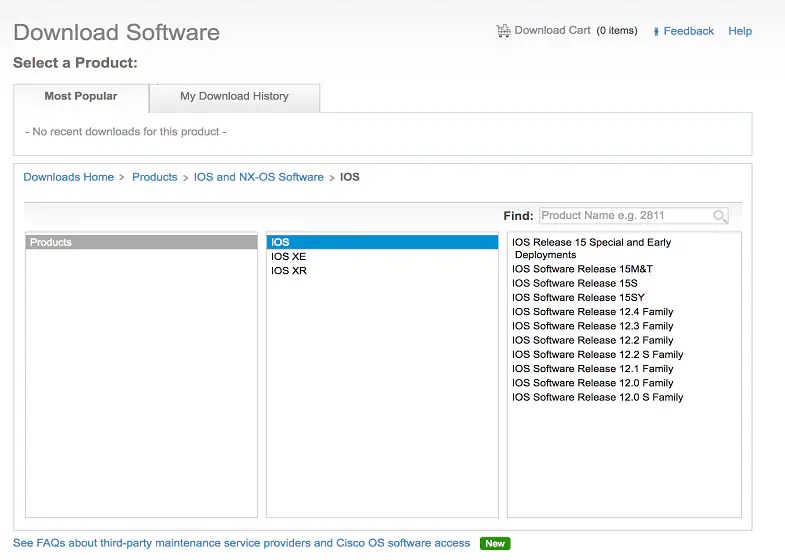This screenshot has height=560, width=785.
Task: Choose IOS Software Release 12.3 Family
Action: pos(592,326)
